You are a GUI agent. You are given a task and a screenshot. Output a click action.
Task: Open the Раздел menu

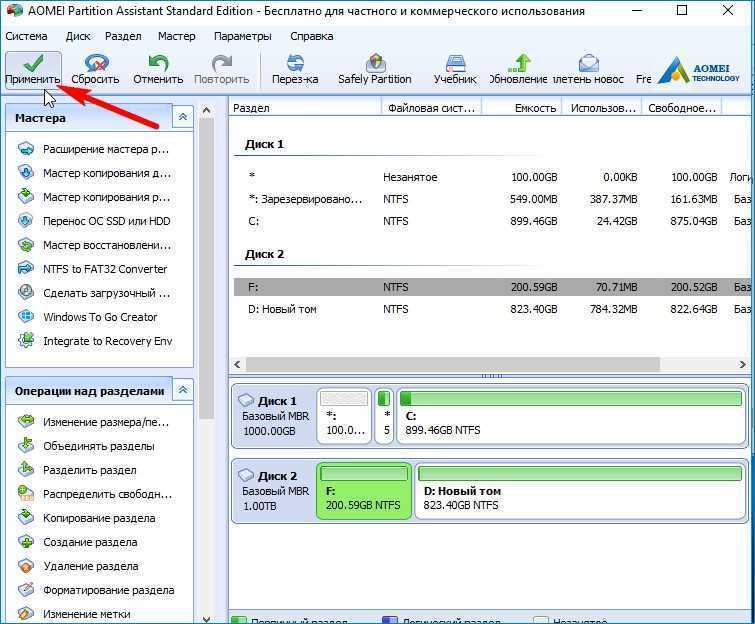(x=123, y=36)
